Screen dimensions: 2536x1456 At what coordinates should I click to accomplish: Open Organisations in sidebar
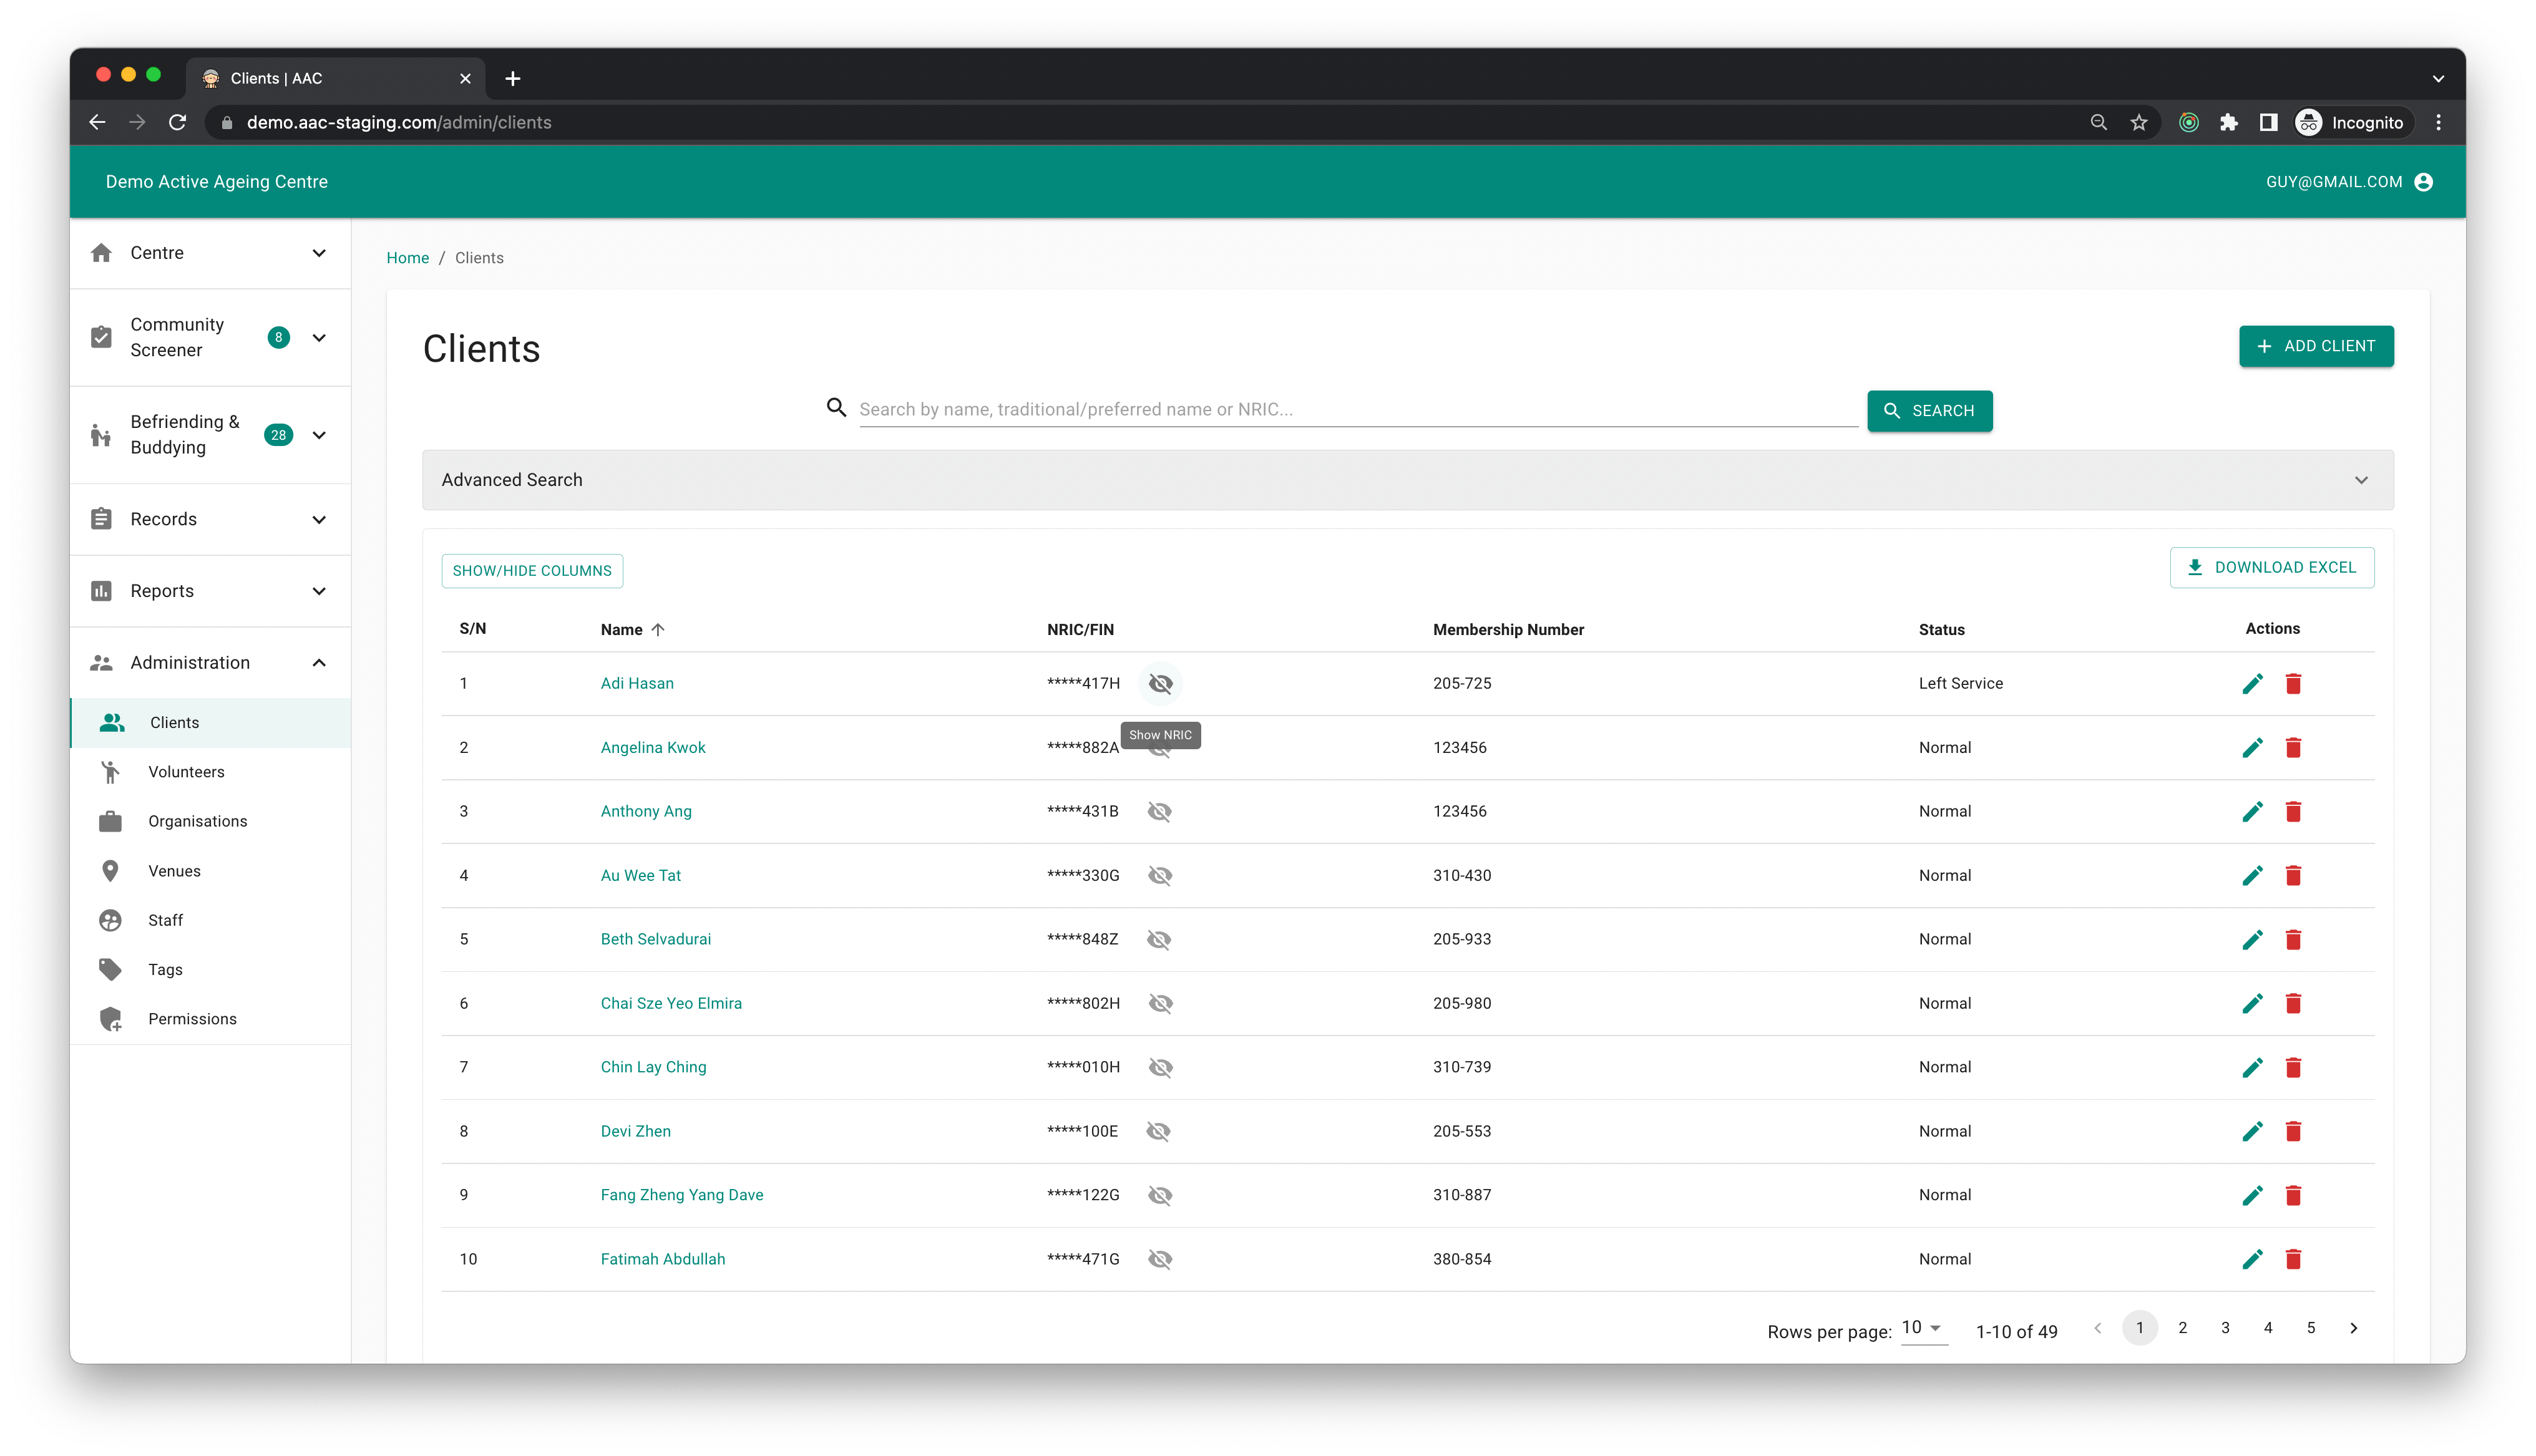coord(210,822)
